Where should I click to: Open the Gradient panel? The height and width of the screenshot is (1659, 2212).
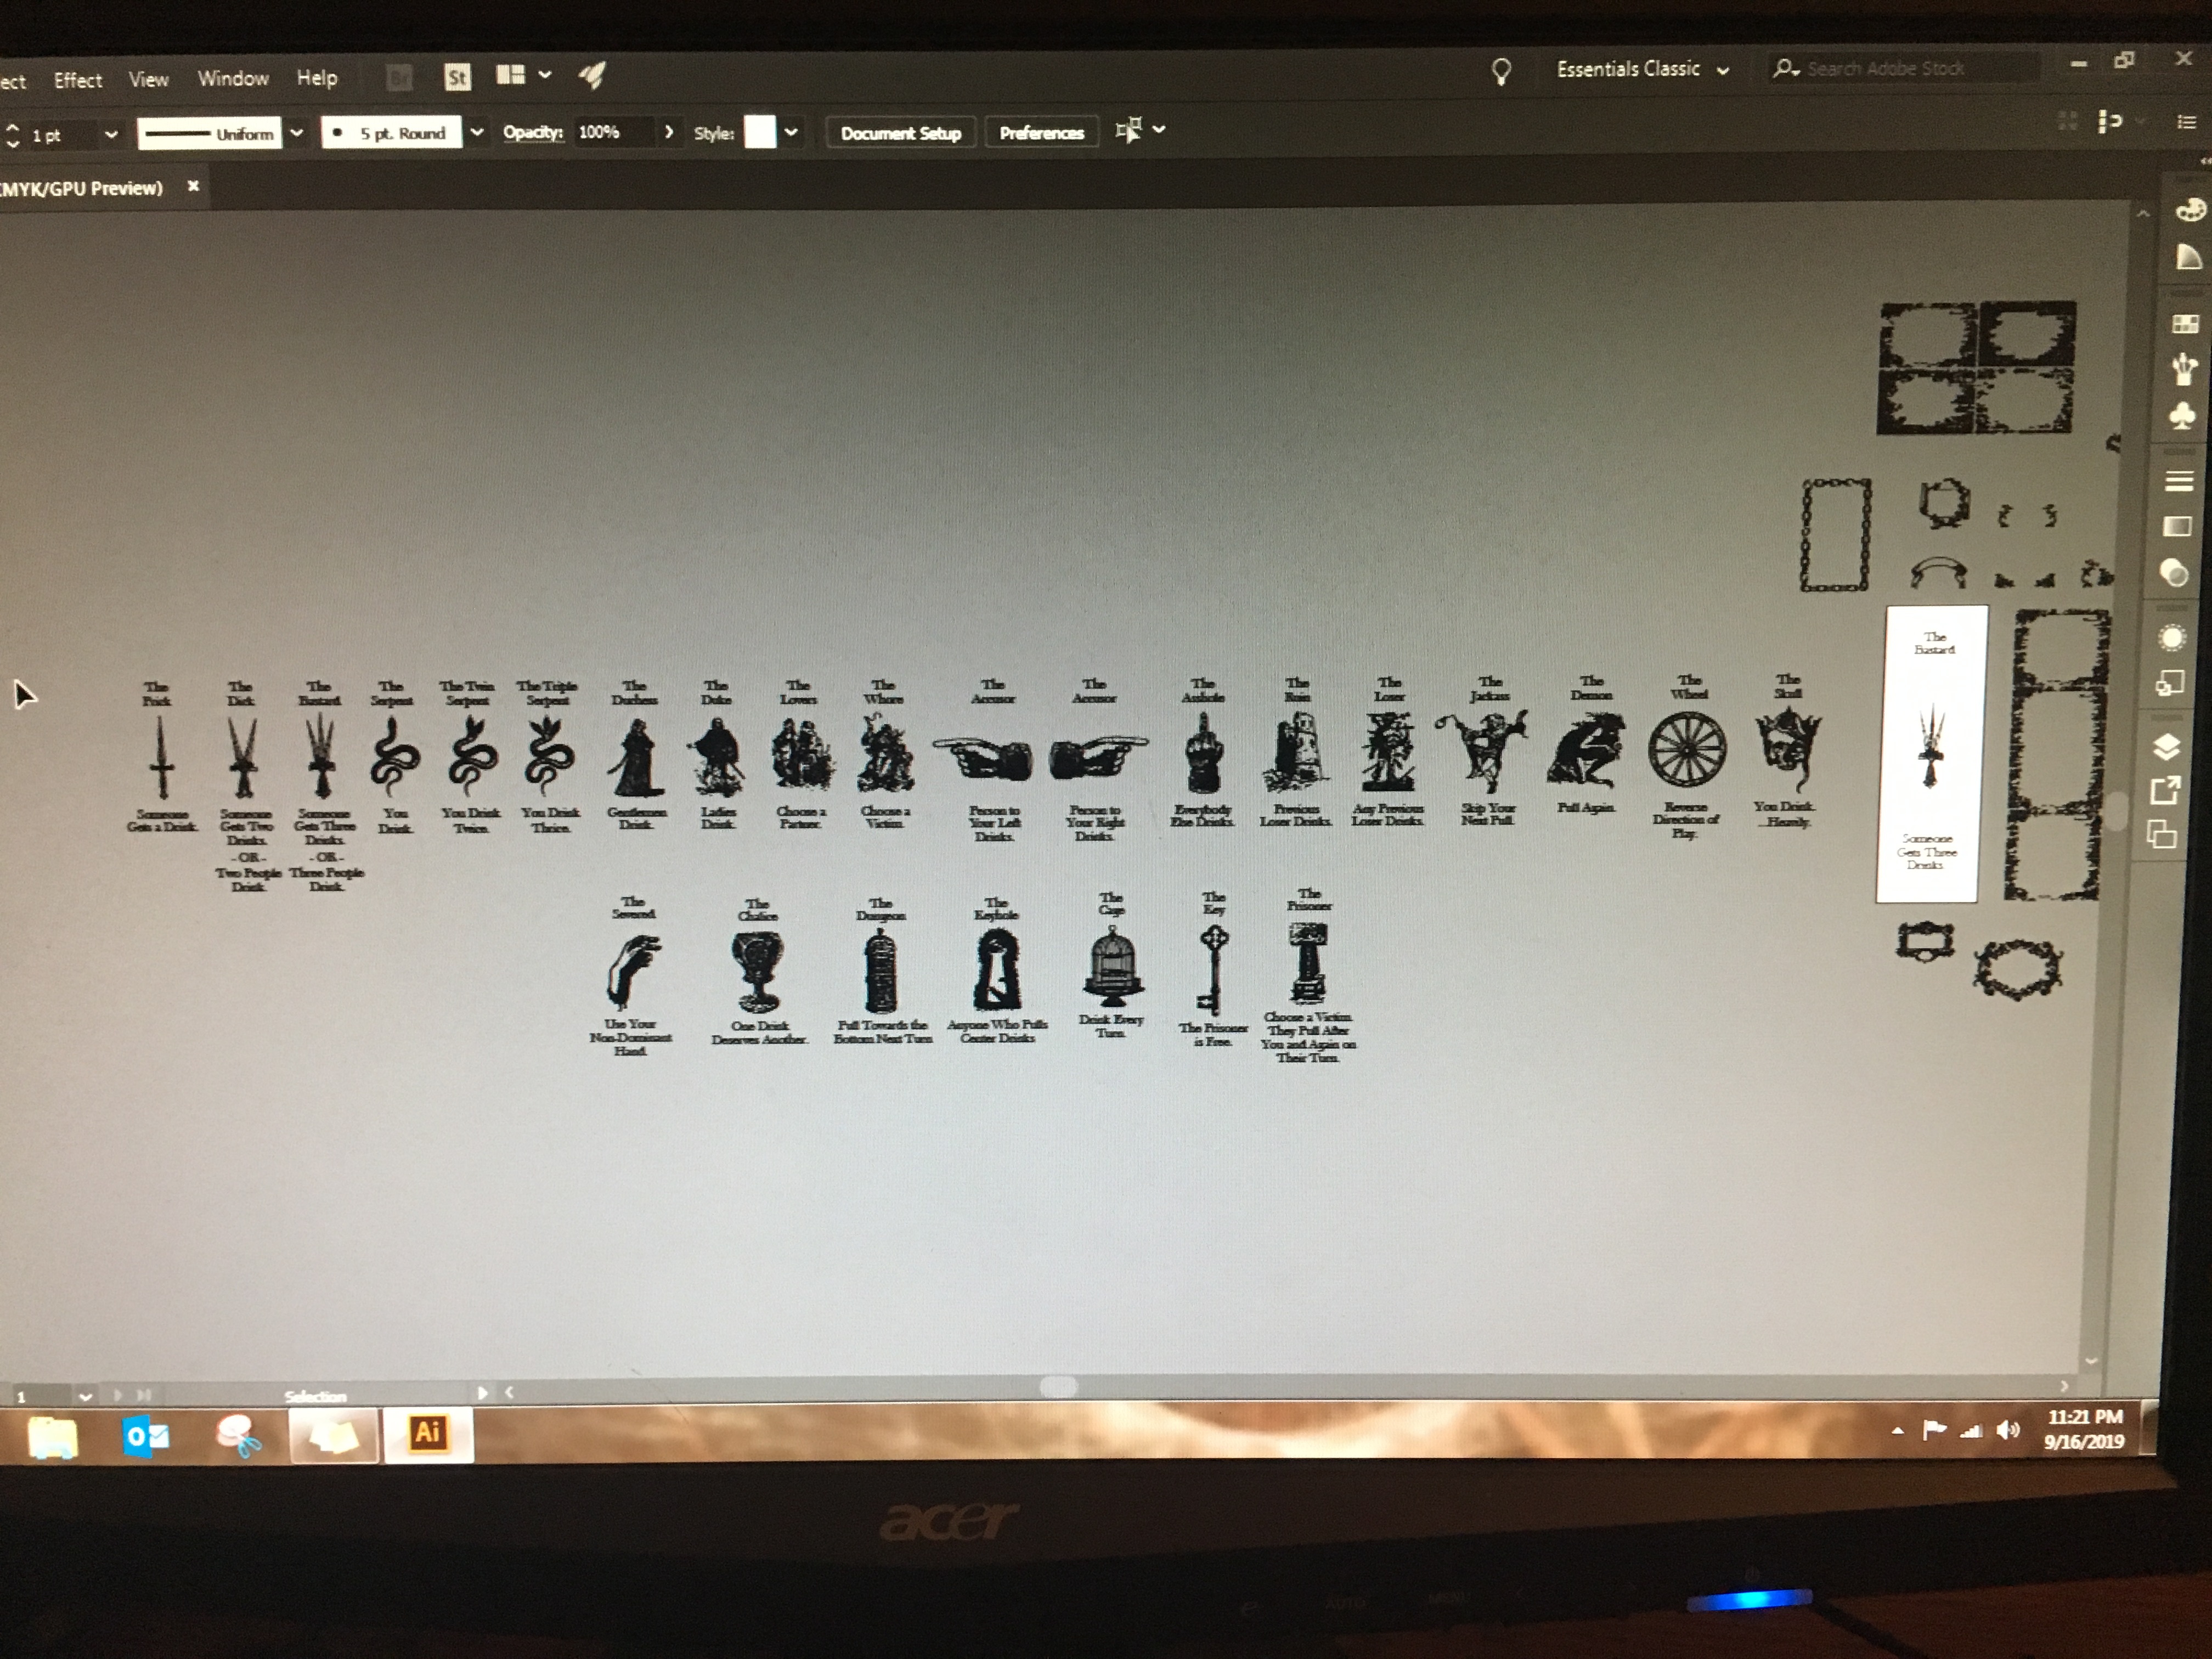(2177, 527)
